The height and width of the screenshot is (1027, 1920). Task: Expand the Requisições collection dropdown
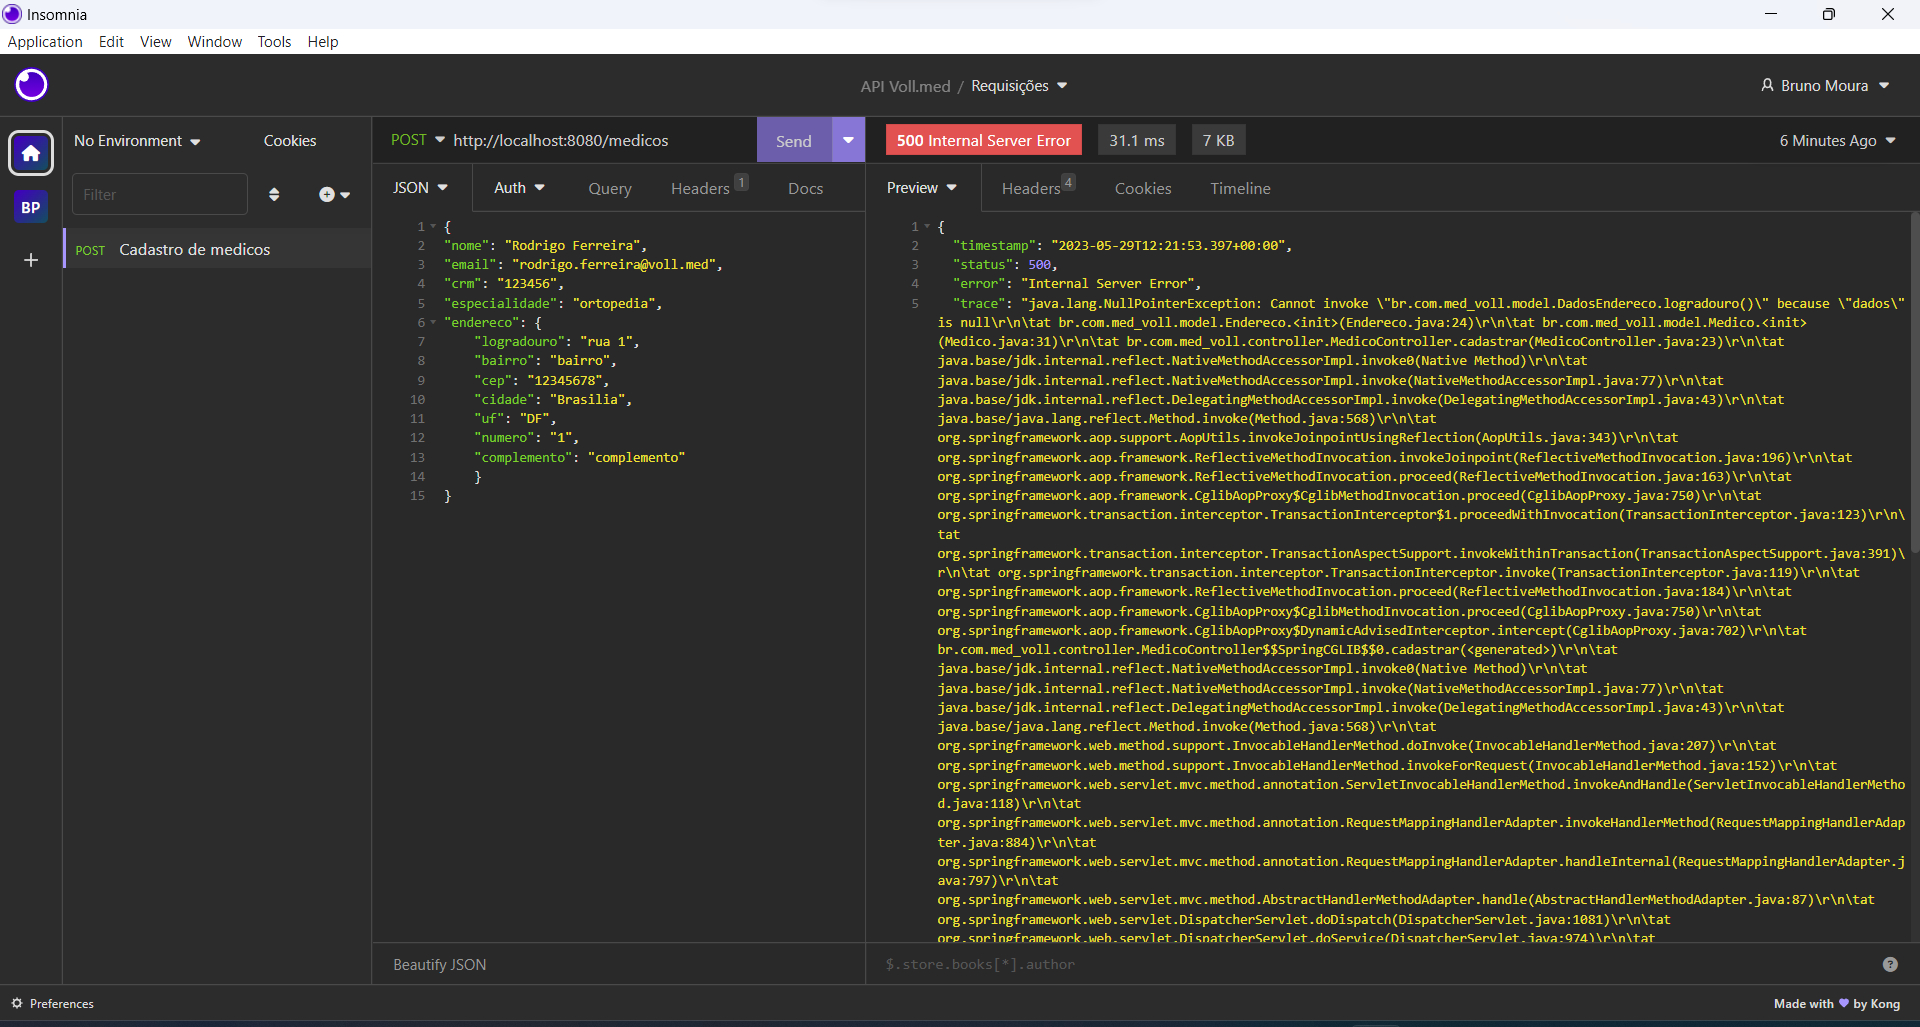(1019, 86)
